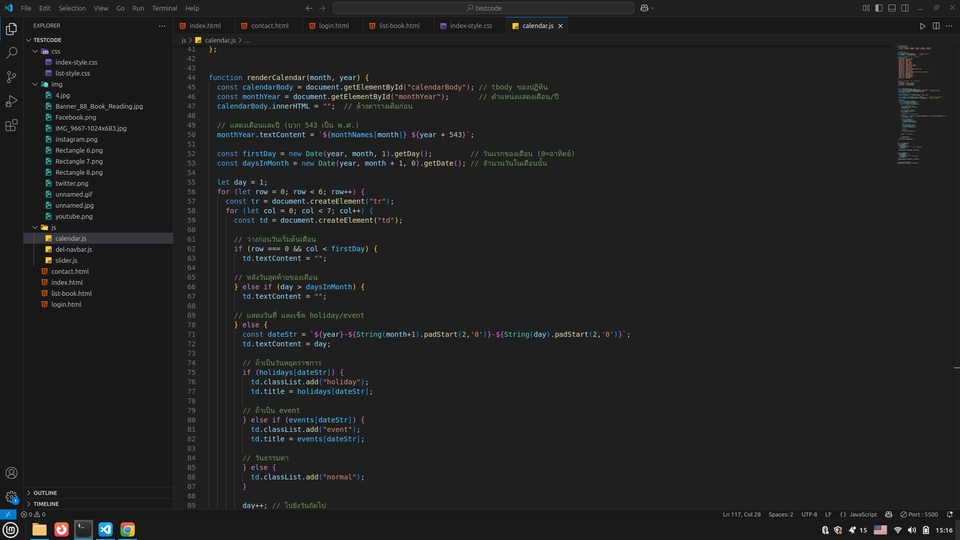Split the editor right
960x540 pixels.
[936, 26]
